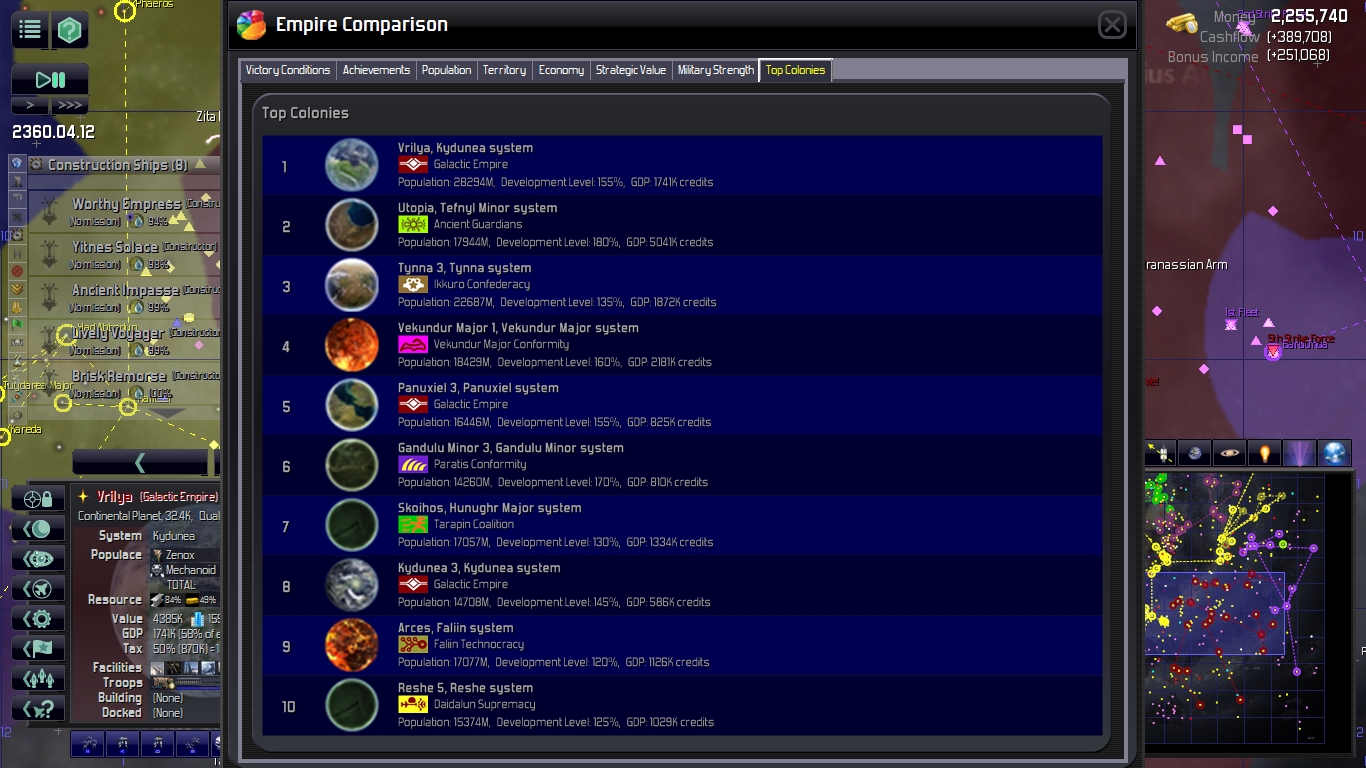Image resolution: width=1366 pixels, height=768 pixels.
Task: Toggle the lock-view target icon
Action: click(x=39, y=499)
